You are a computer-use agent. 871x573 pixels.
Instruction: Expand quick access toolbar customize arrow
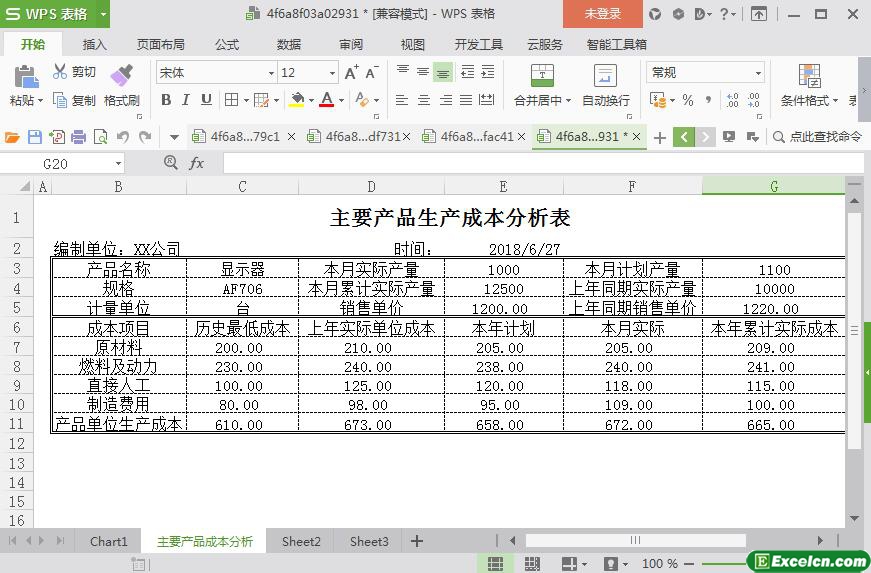click(174, 137)
